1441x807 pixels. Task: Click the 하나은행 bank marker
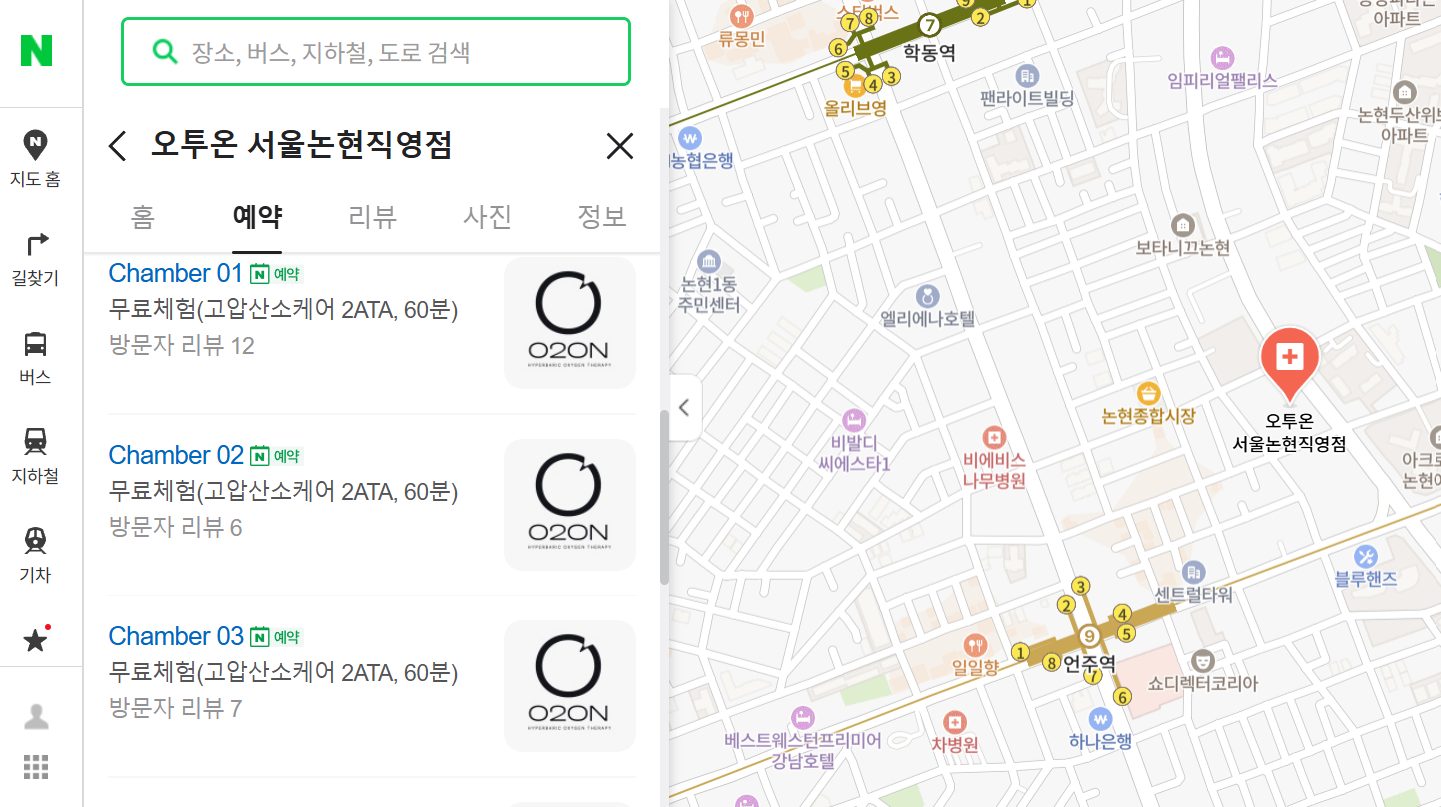[1100, 718]
